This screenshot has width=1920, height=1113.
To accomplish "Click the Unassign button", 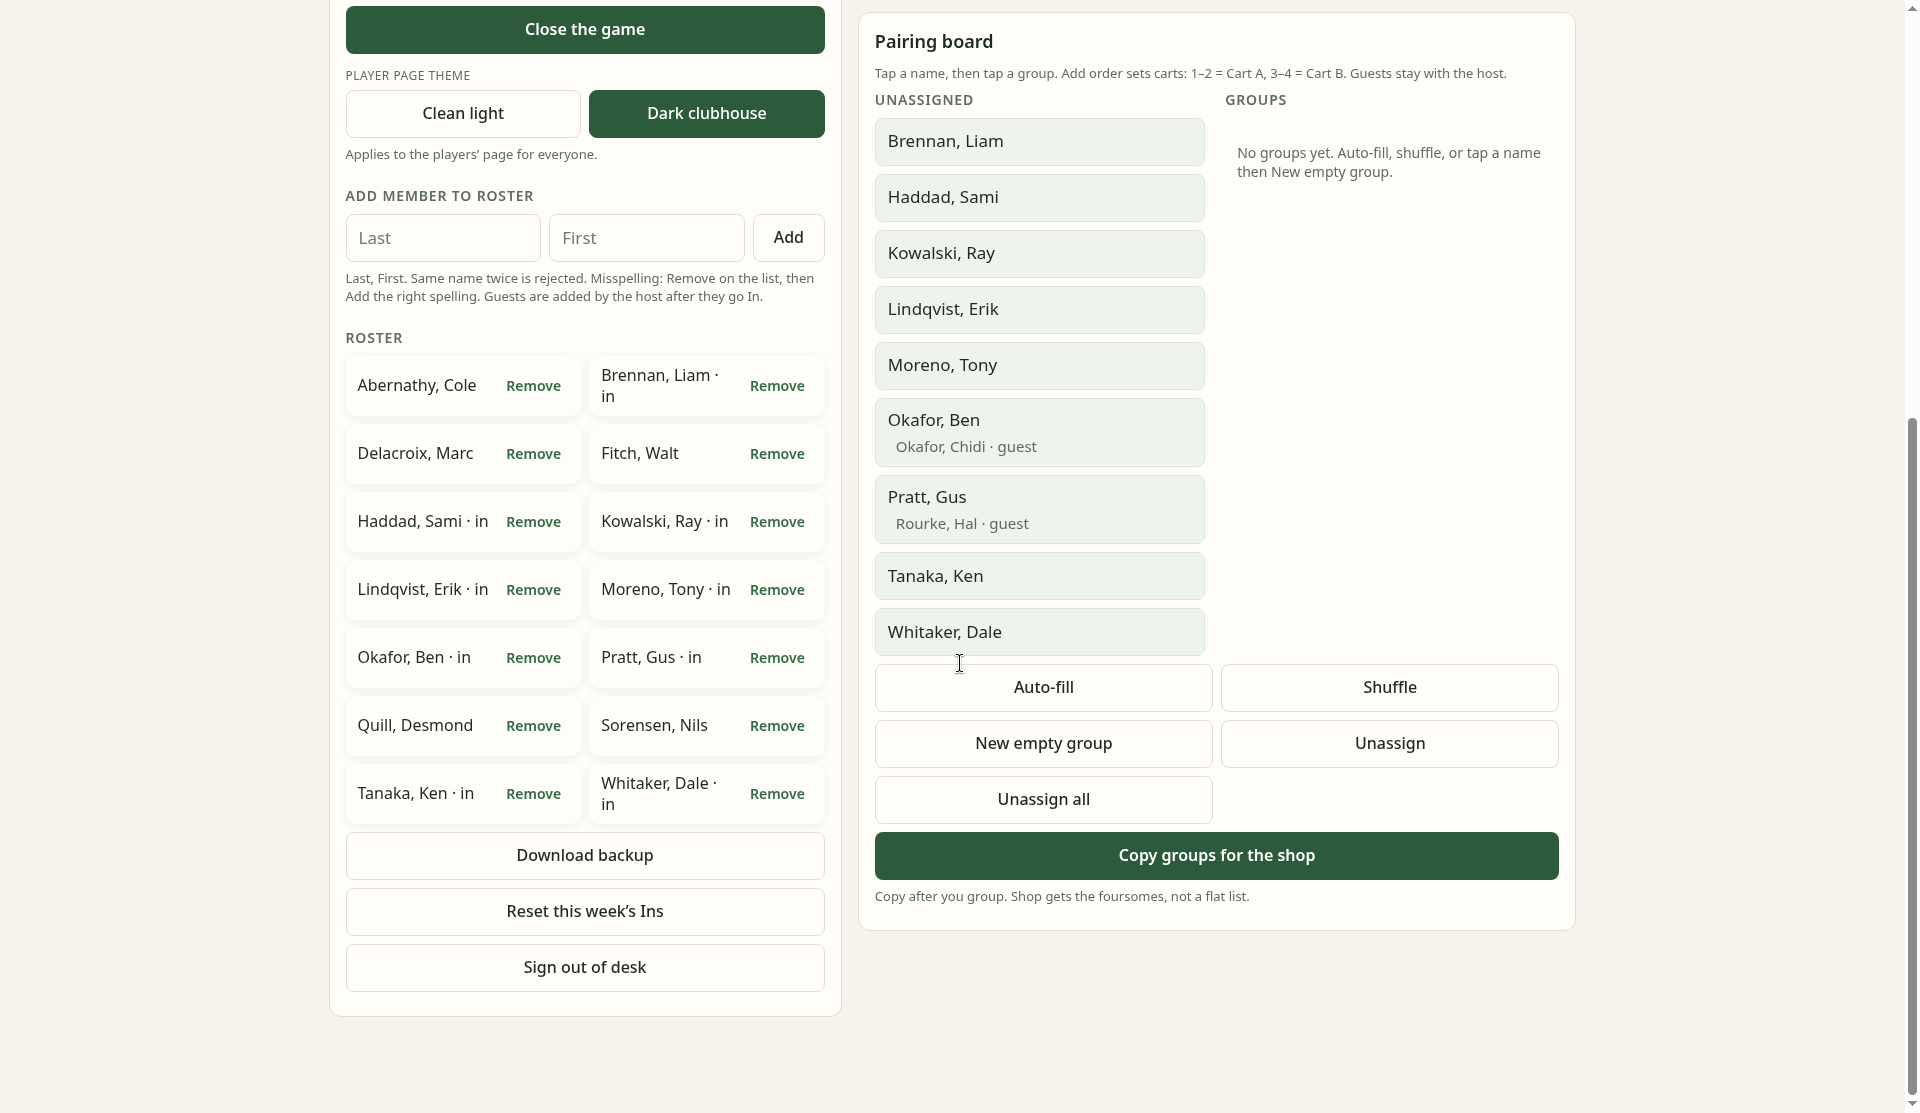I will coord(1390,744).
